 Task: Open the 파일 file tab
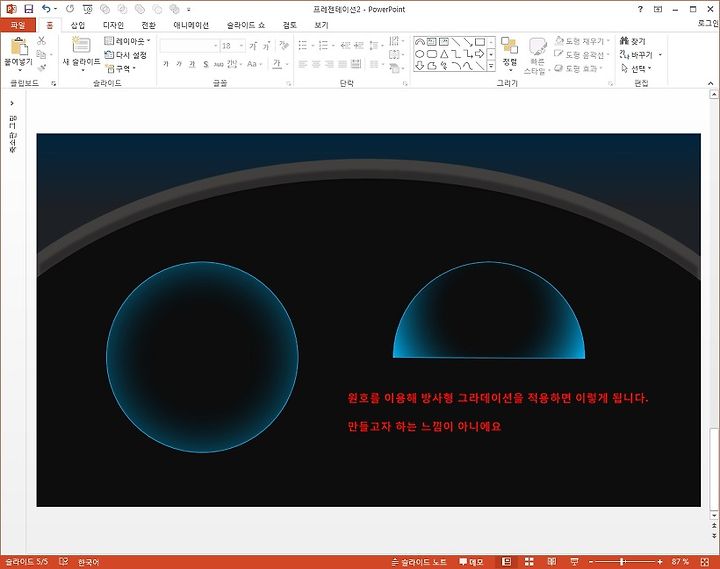tap(17, 25)
